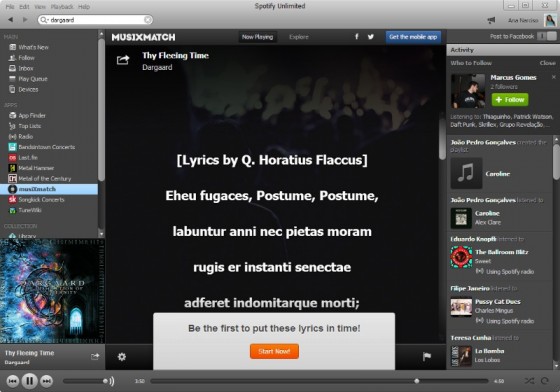Open Alex Clare artist link
This screenshot has height=392, width=560.
point(488,222)
